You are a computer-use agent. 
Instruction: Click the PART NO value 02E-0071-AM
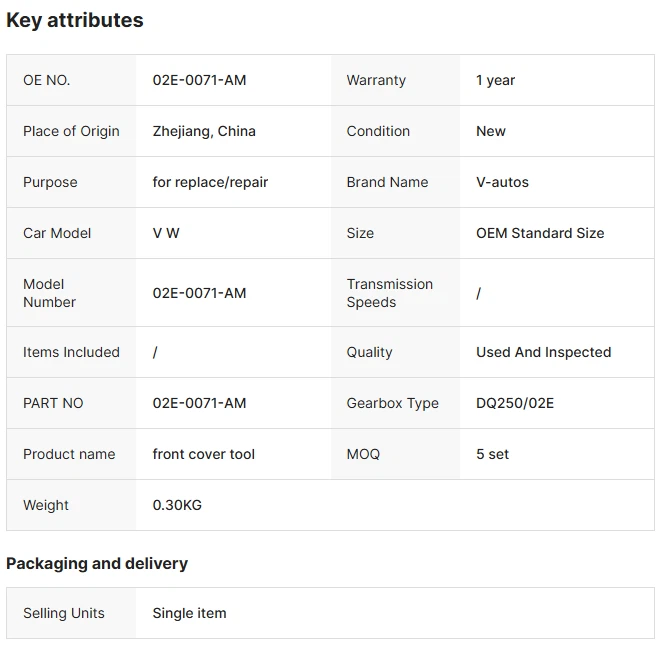(199, 403)
